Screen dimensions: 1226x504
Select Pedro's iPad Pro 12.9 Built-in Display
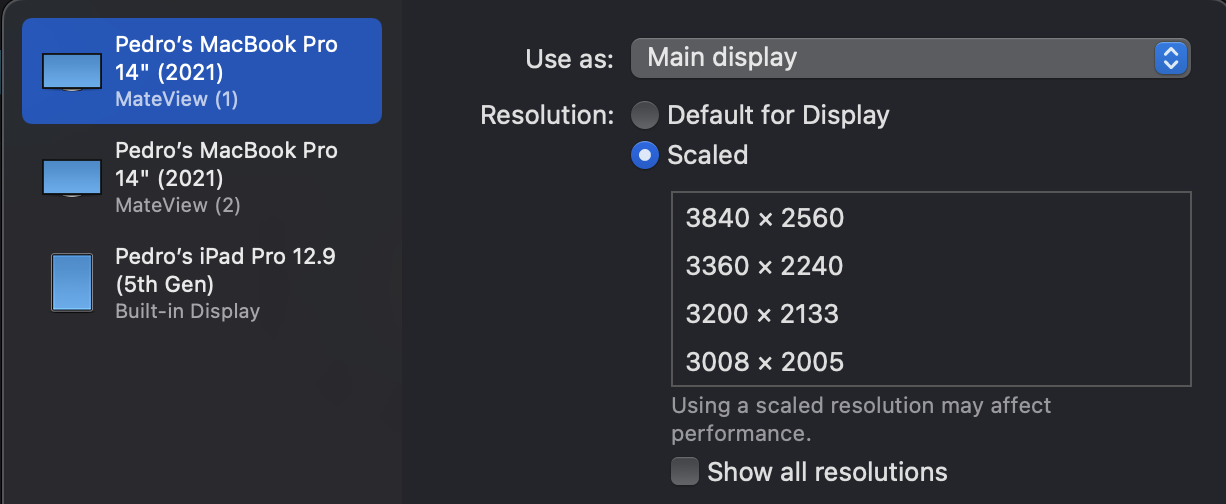(202, 283)
